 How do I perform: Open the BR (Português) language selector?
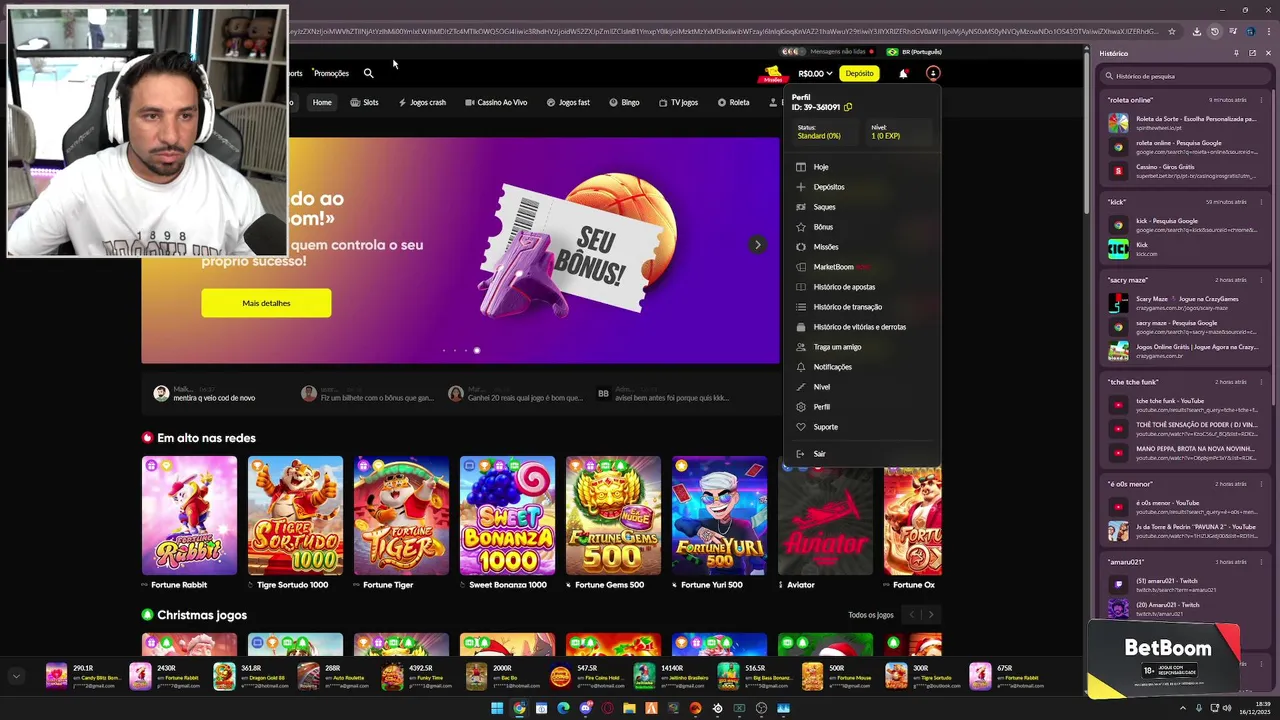pyautogui.click(x=914, y=52)
